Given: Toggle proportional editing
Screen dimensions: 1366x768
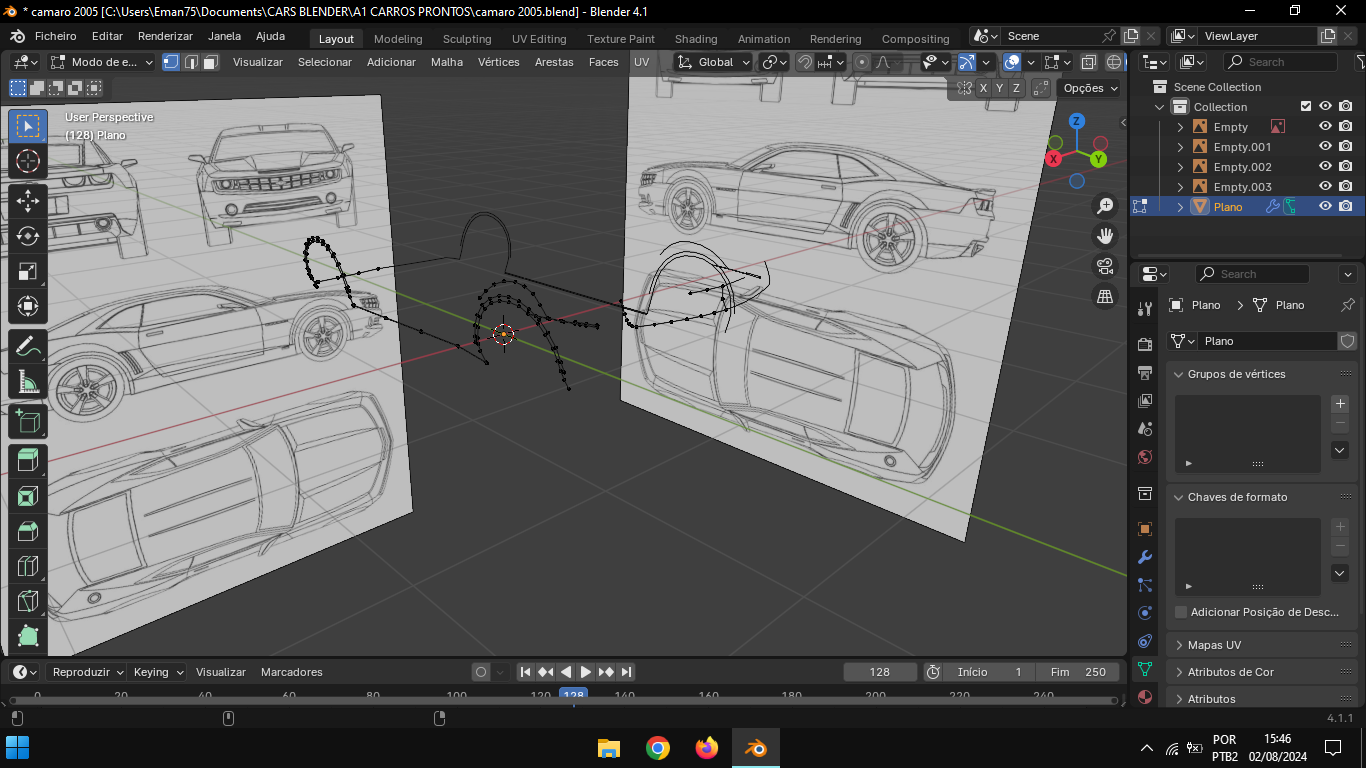Looking at the screenshot, I should 862,62.
